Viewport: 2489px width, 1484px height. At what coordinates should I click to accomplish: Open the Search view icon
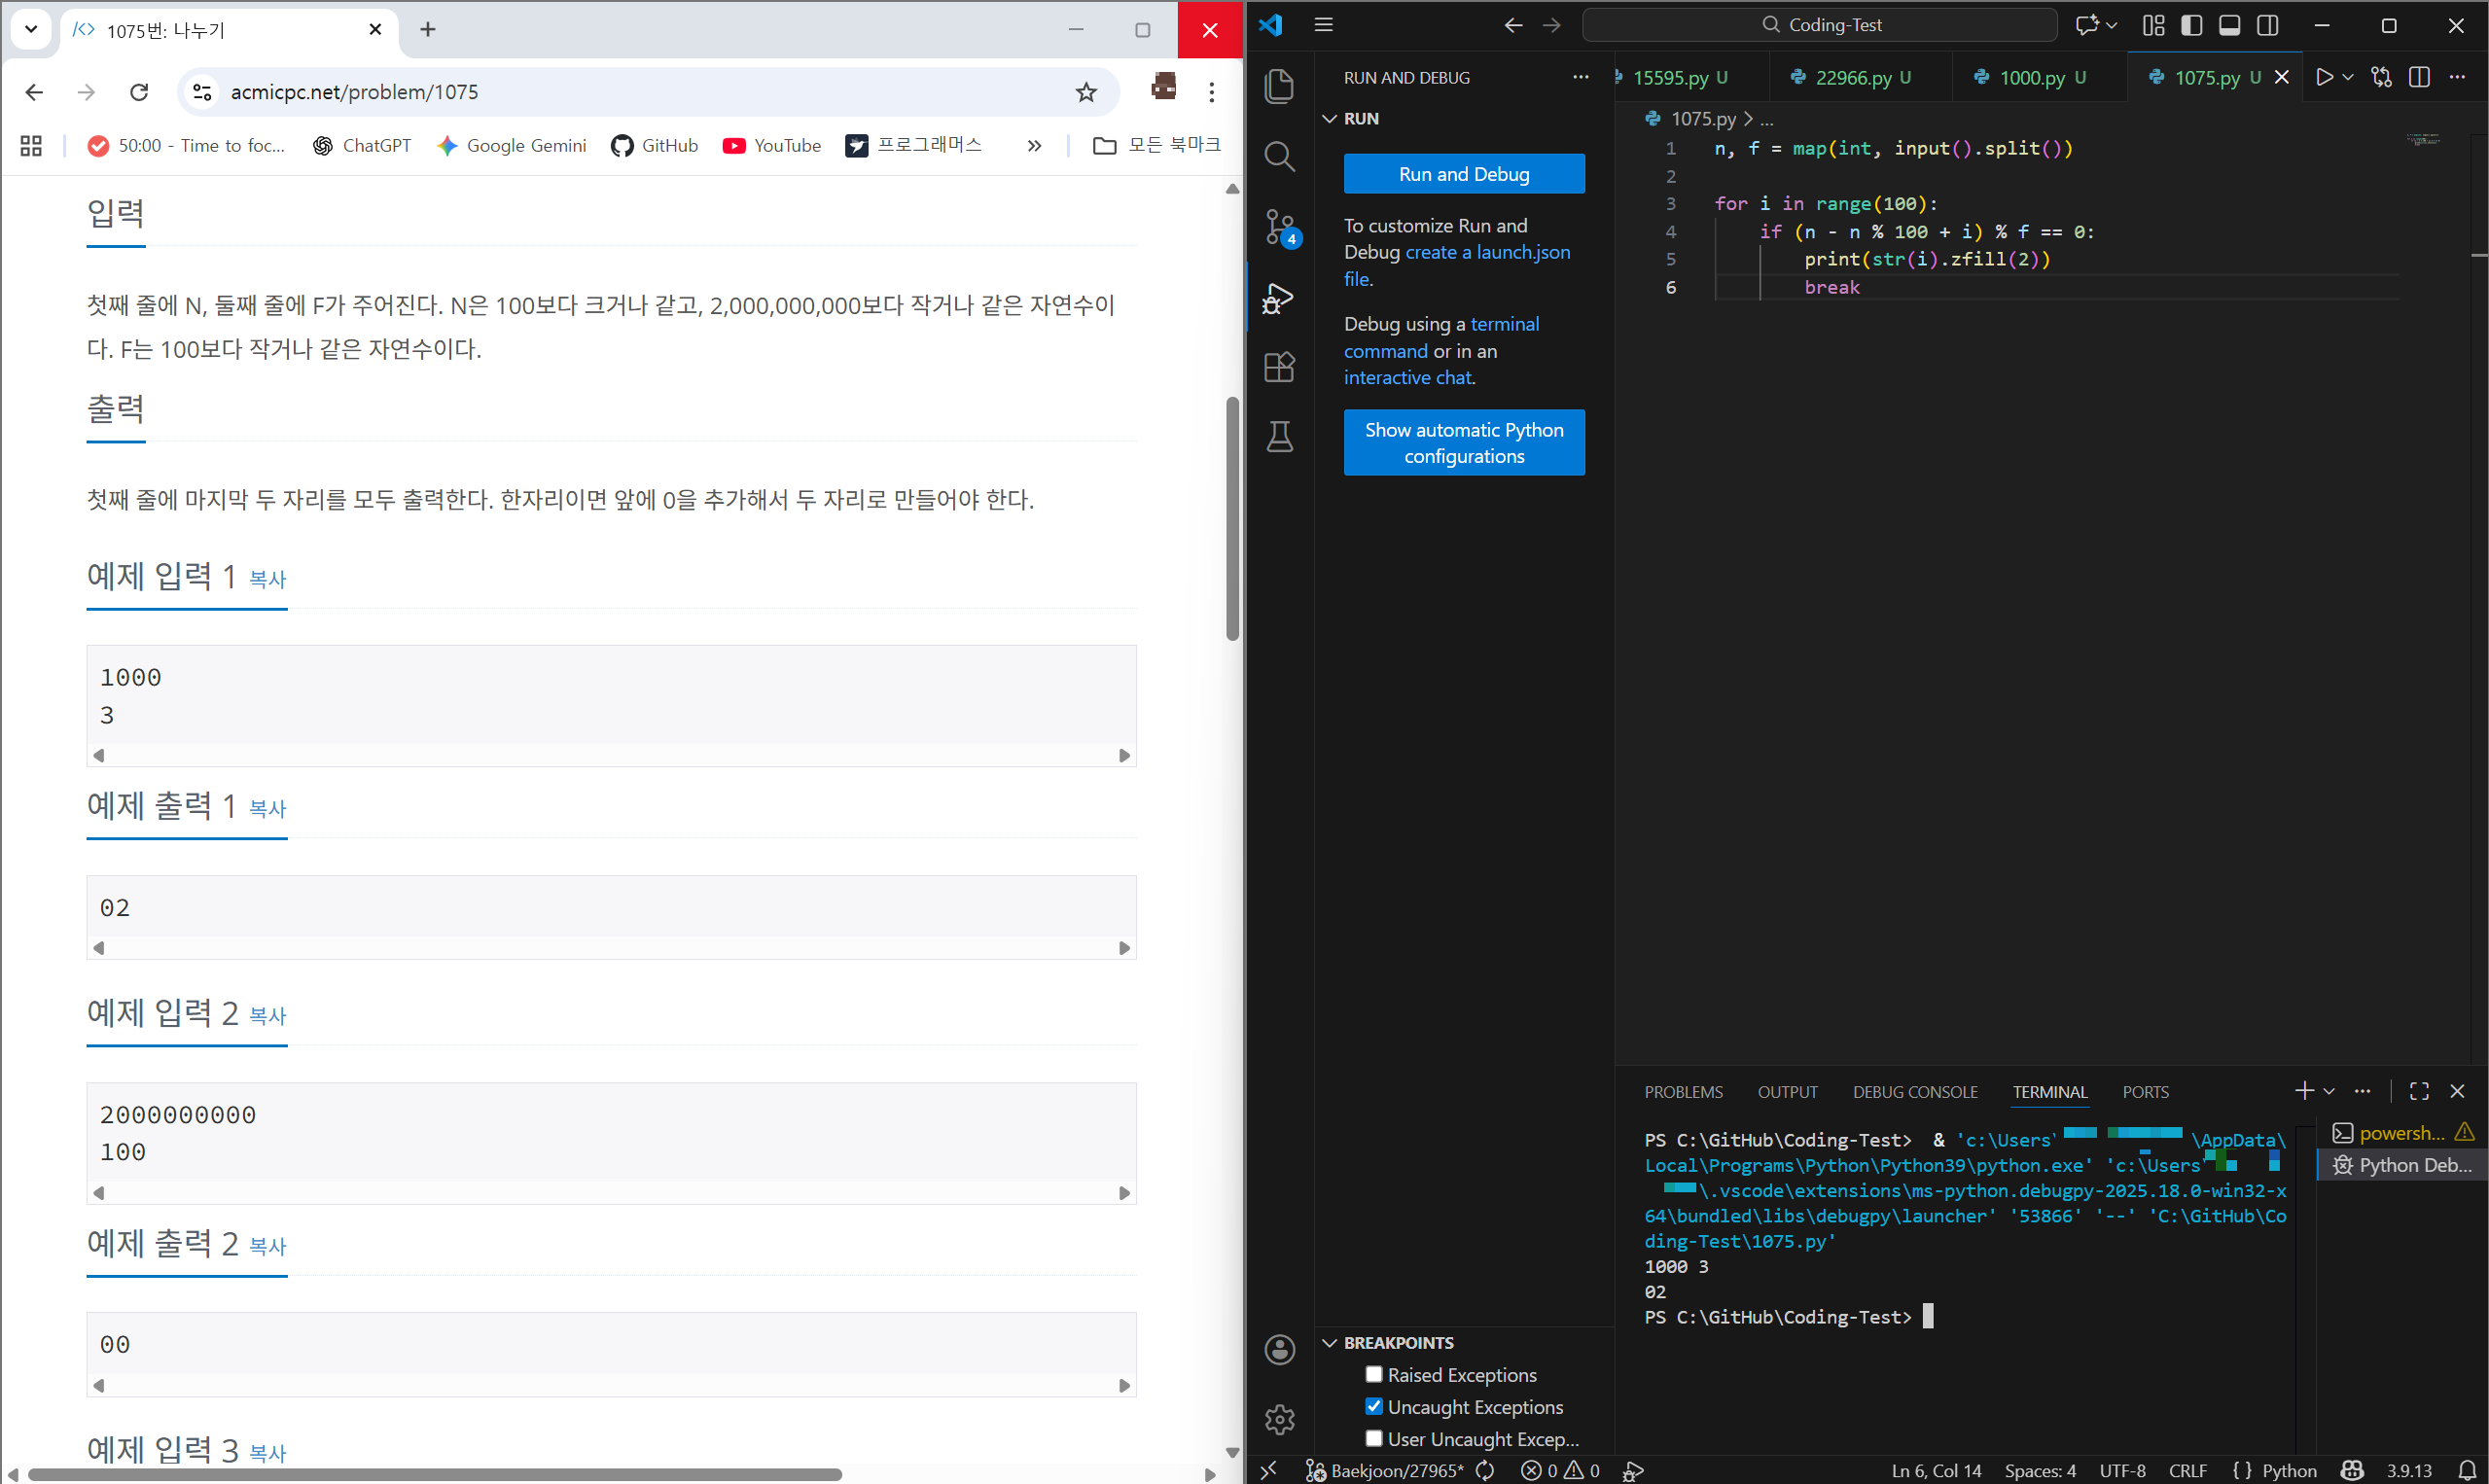tap(1279, 156)
